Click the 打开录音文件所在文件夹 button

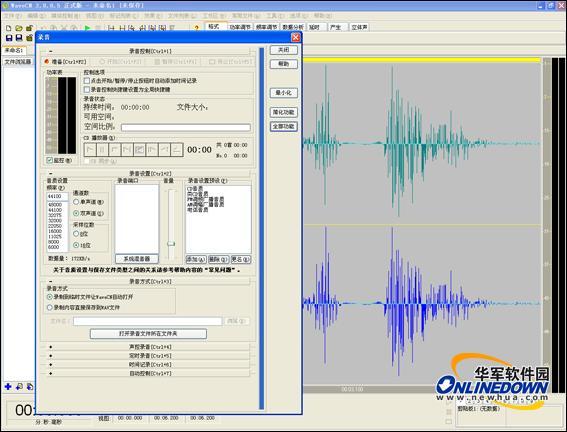click(148, 333)
